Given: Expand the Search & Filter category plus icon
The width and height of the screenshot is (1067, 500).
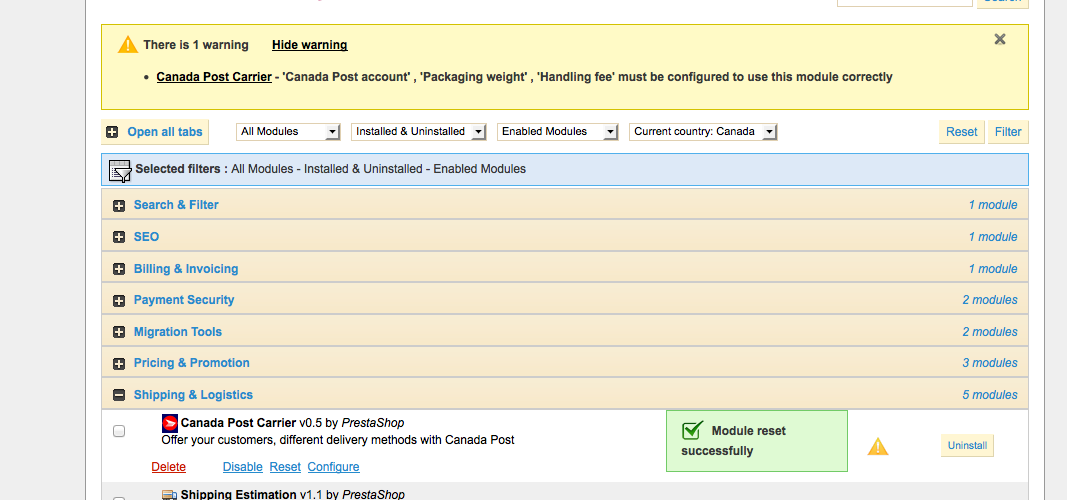Looking at the screenshot, I should tap(119, 205).
